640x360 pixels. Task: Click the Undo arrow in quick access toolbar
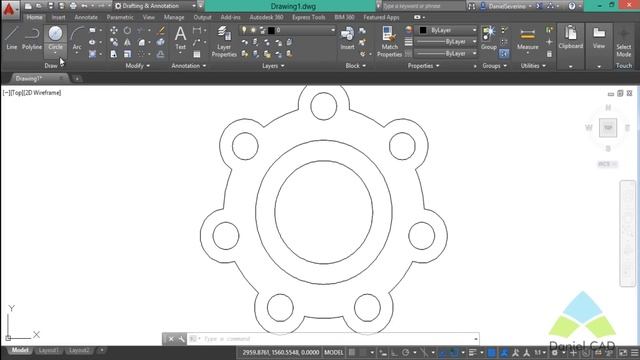(x=84, y=6)
